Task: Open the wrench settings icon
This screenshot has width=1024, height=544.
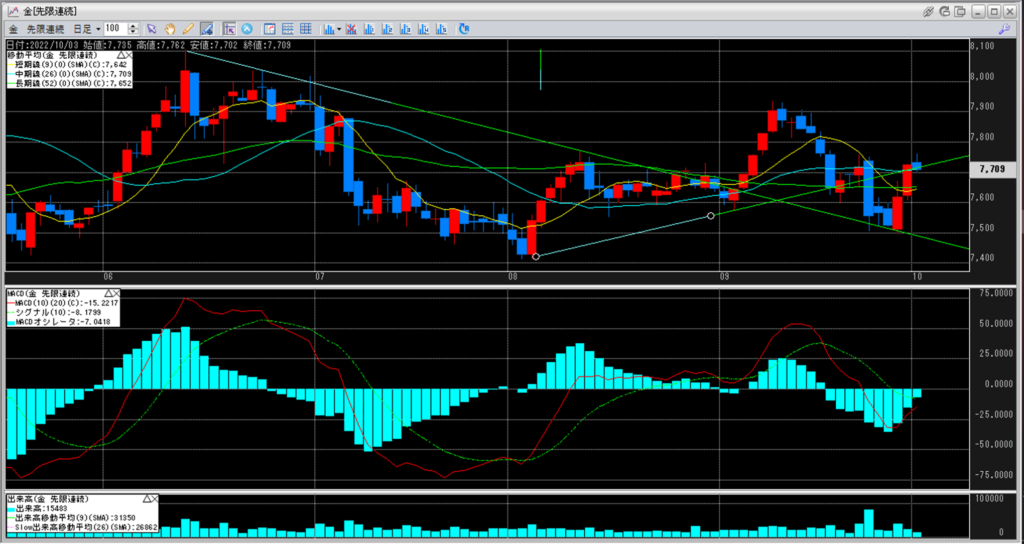Action: 1004,29
